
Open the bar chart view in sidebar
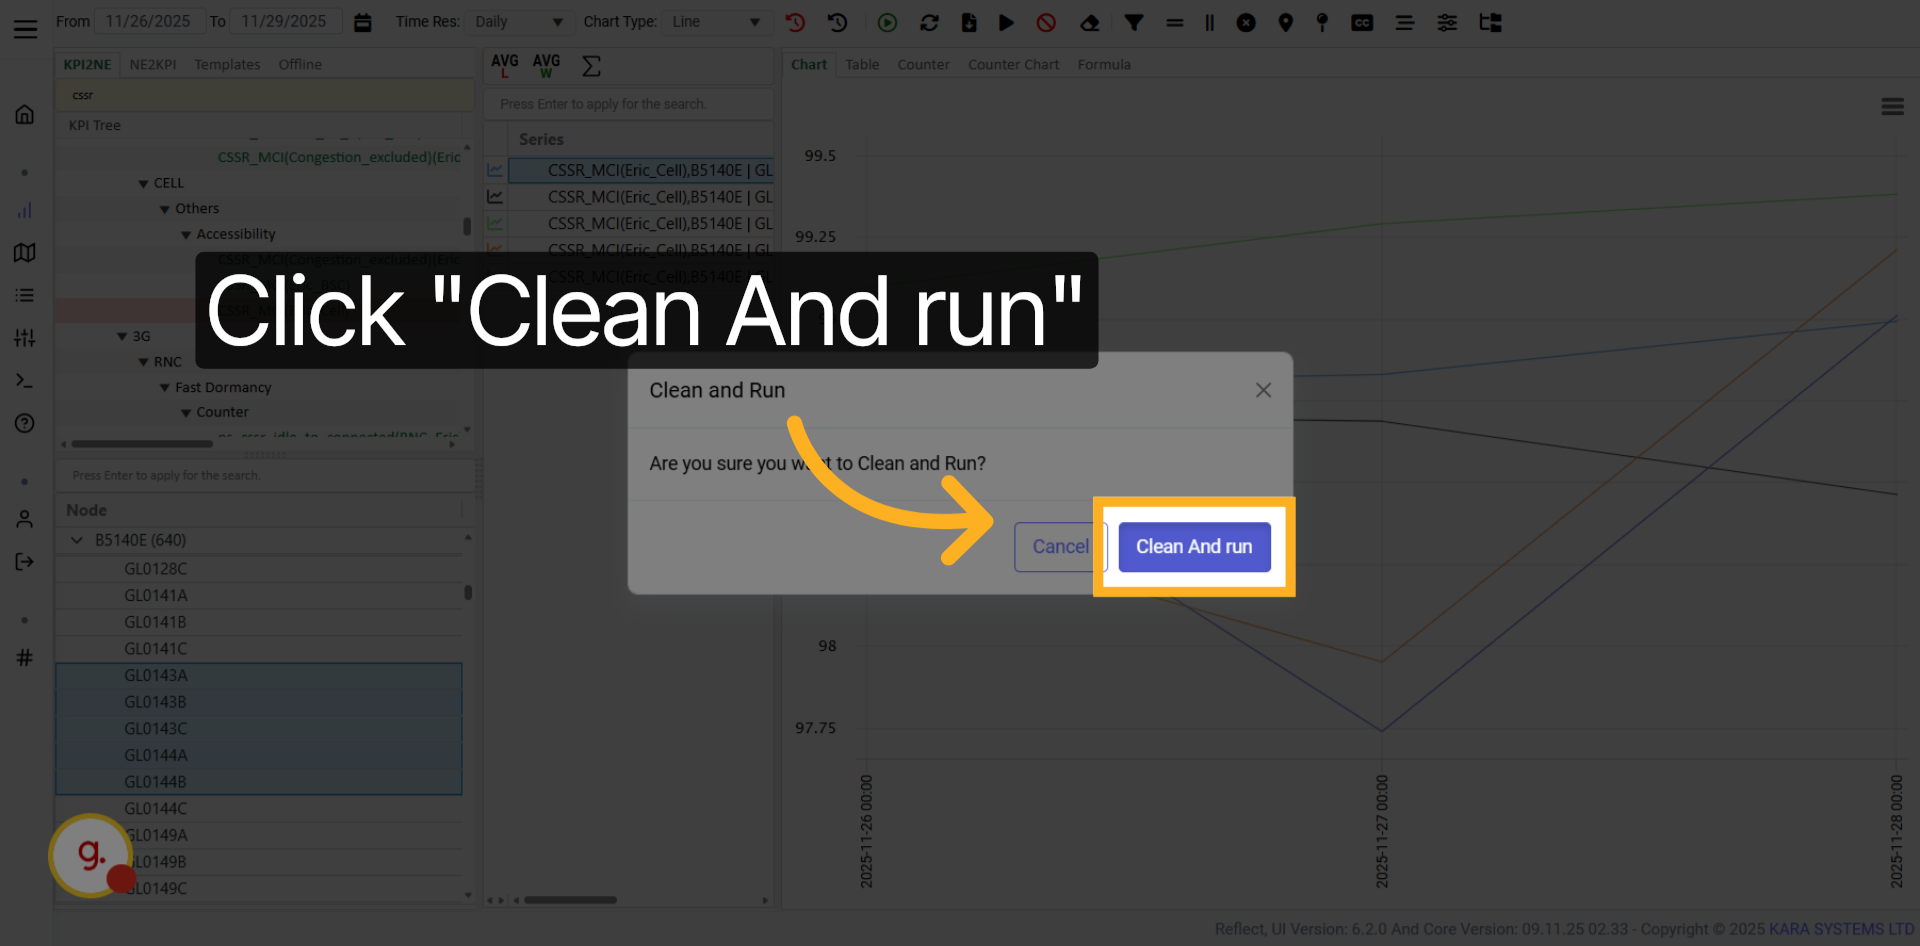(25, 210)
